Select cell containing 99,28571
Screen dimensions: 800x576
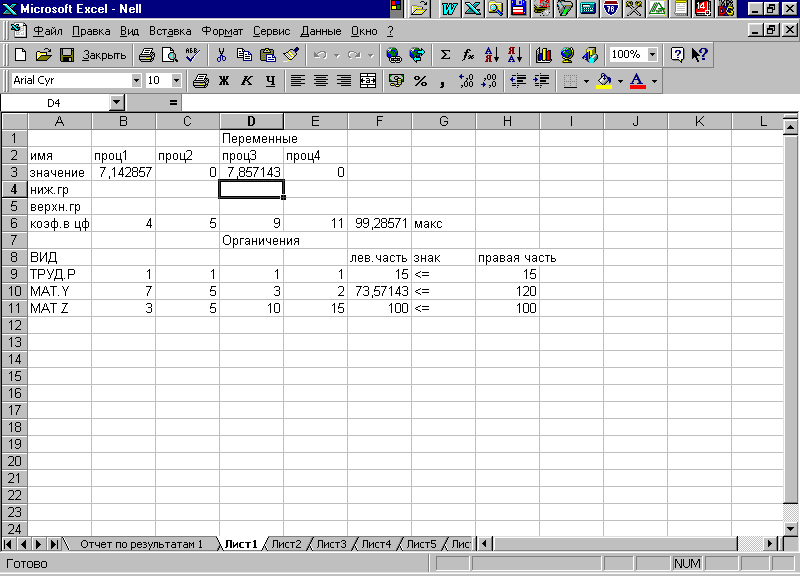[x=379, y=223]
